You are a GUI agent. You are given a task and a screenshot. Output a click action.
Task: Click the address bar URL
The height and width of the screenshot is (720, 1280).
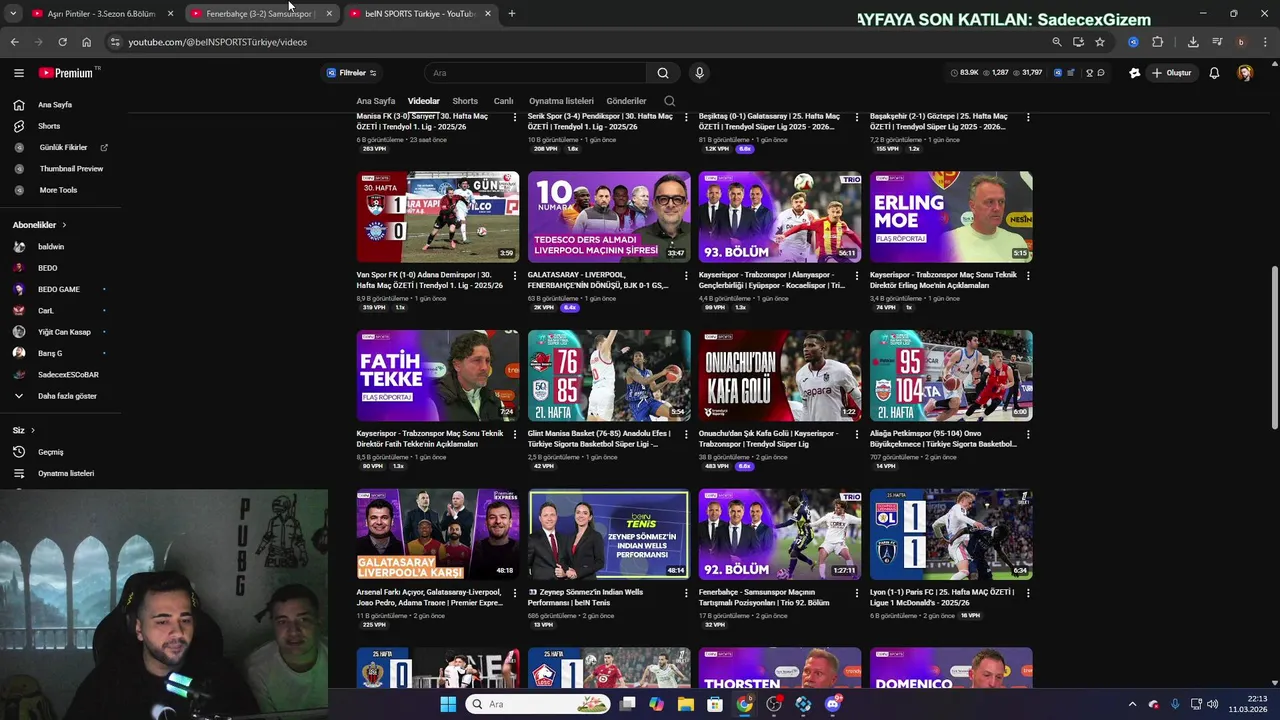(x=217, y=42)
